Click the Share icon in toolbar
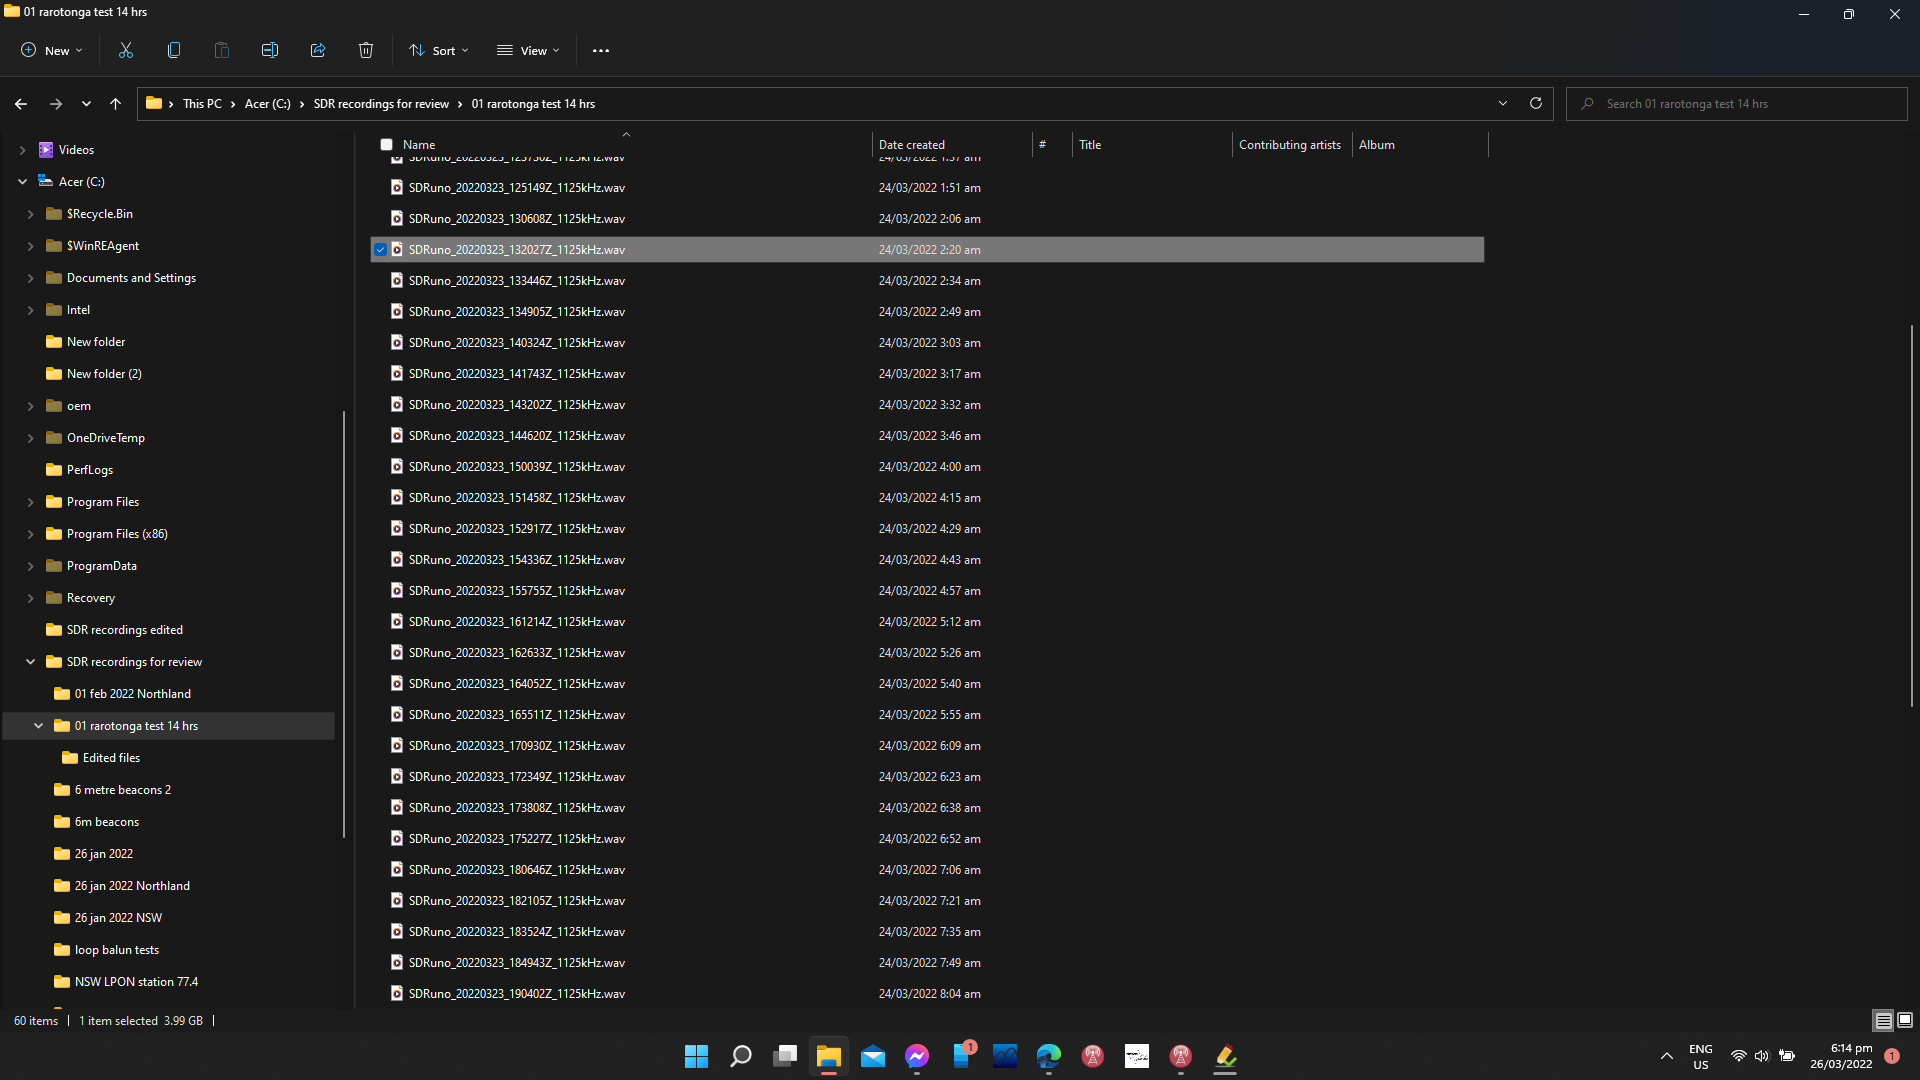The width and height of the screenshot is (1920, 1080). [x=318, y=50]
